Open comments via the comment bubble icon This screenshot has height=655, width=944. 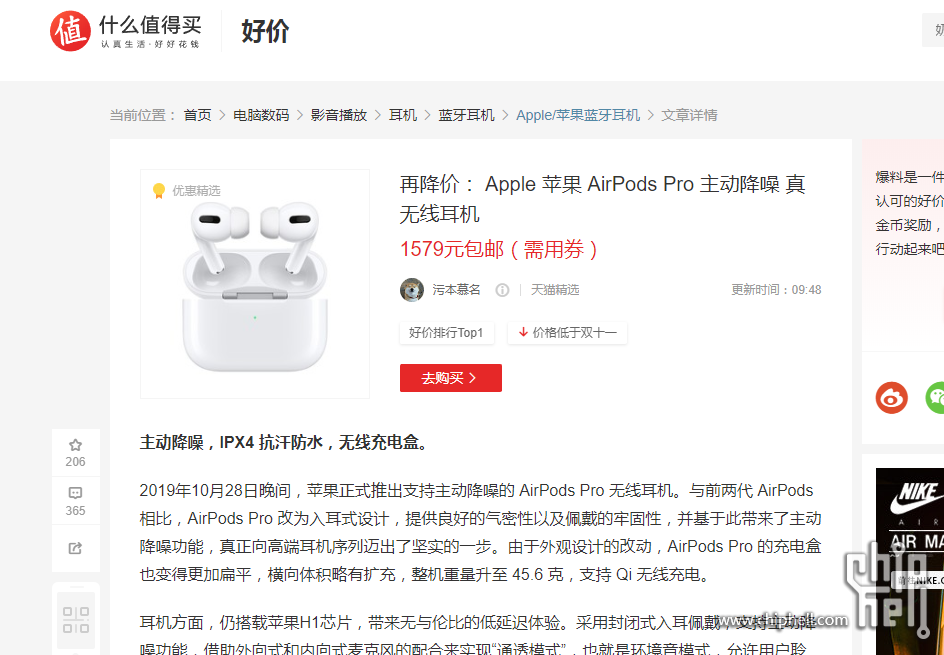click(75, 494)
